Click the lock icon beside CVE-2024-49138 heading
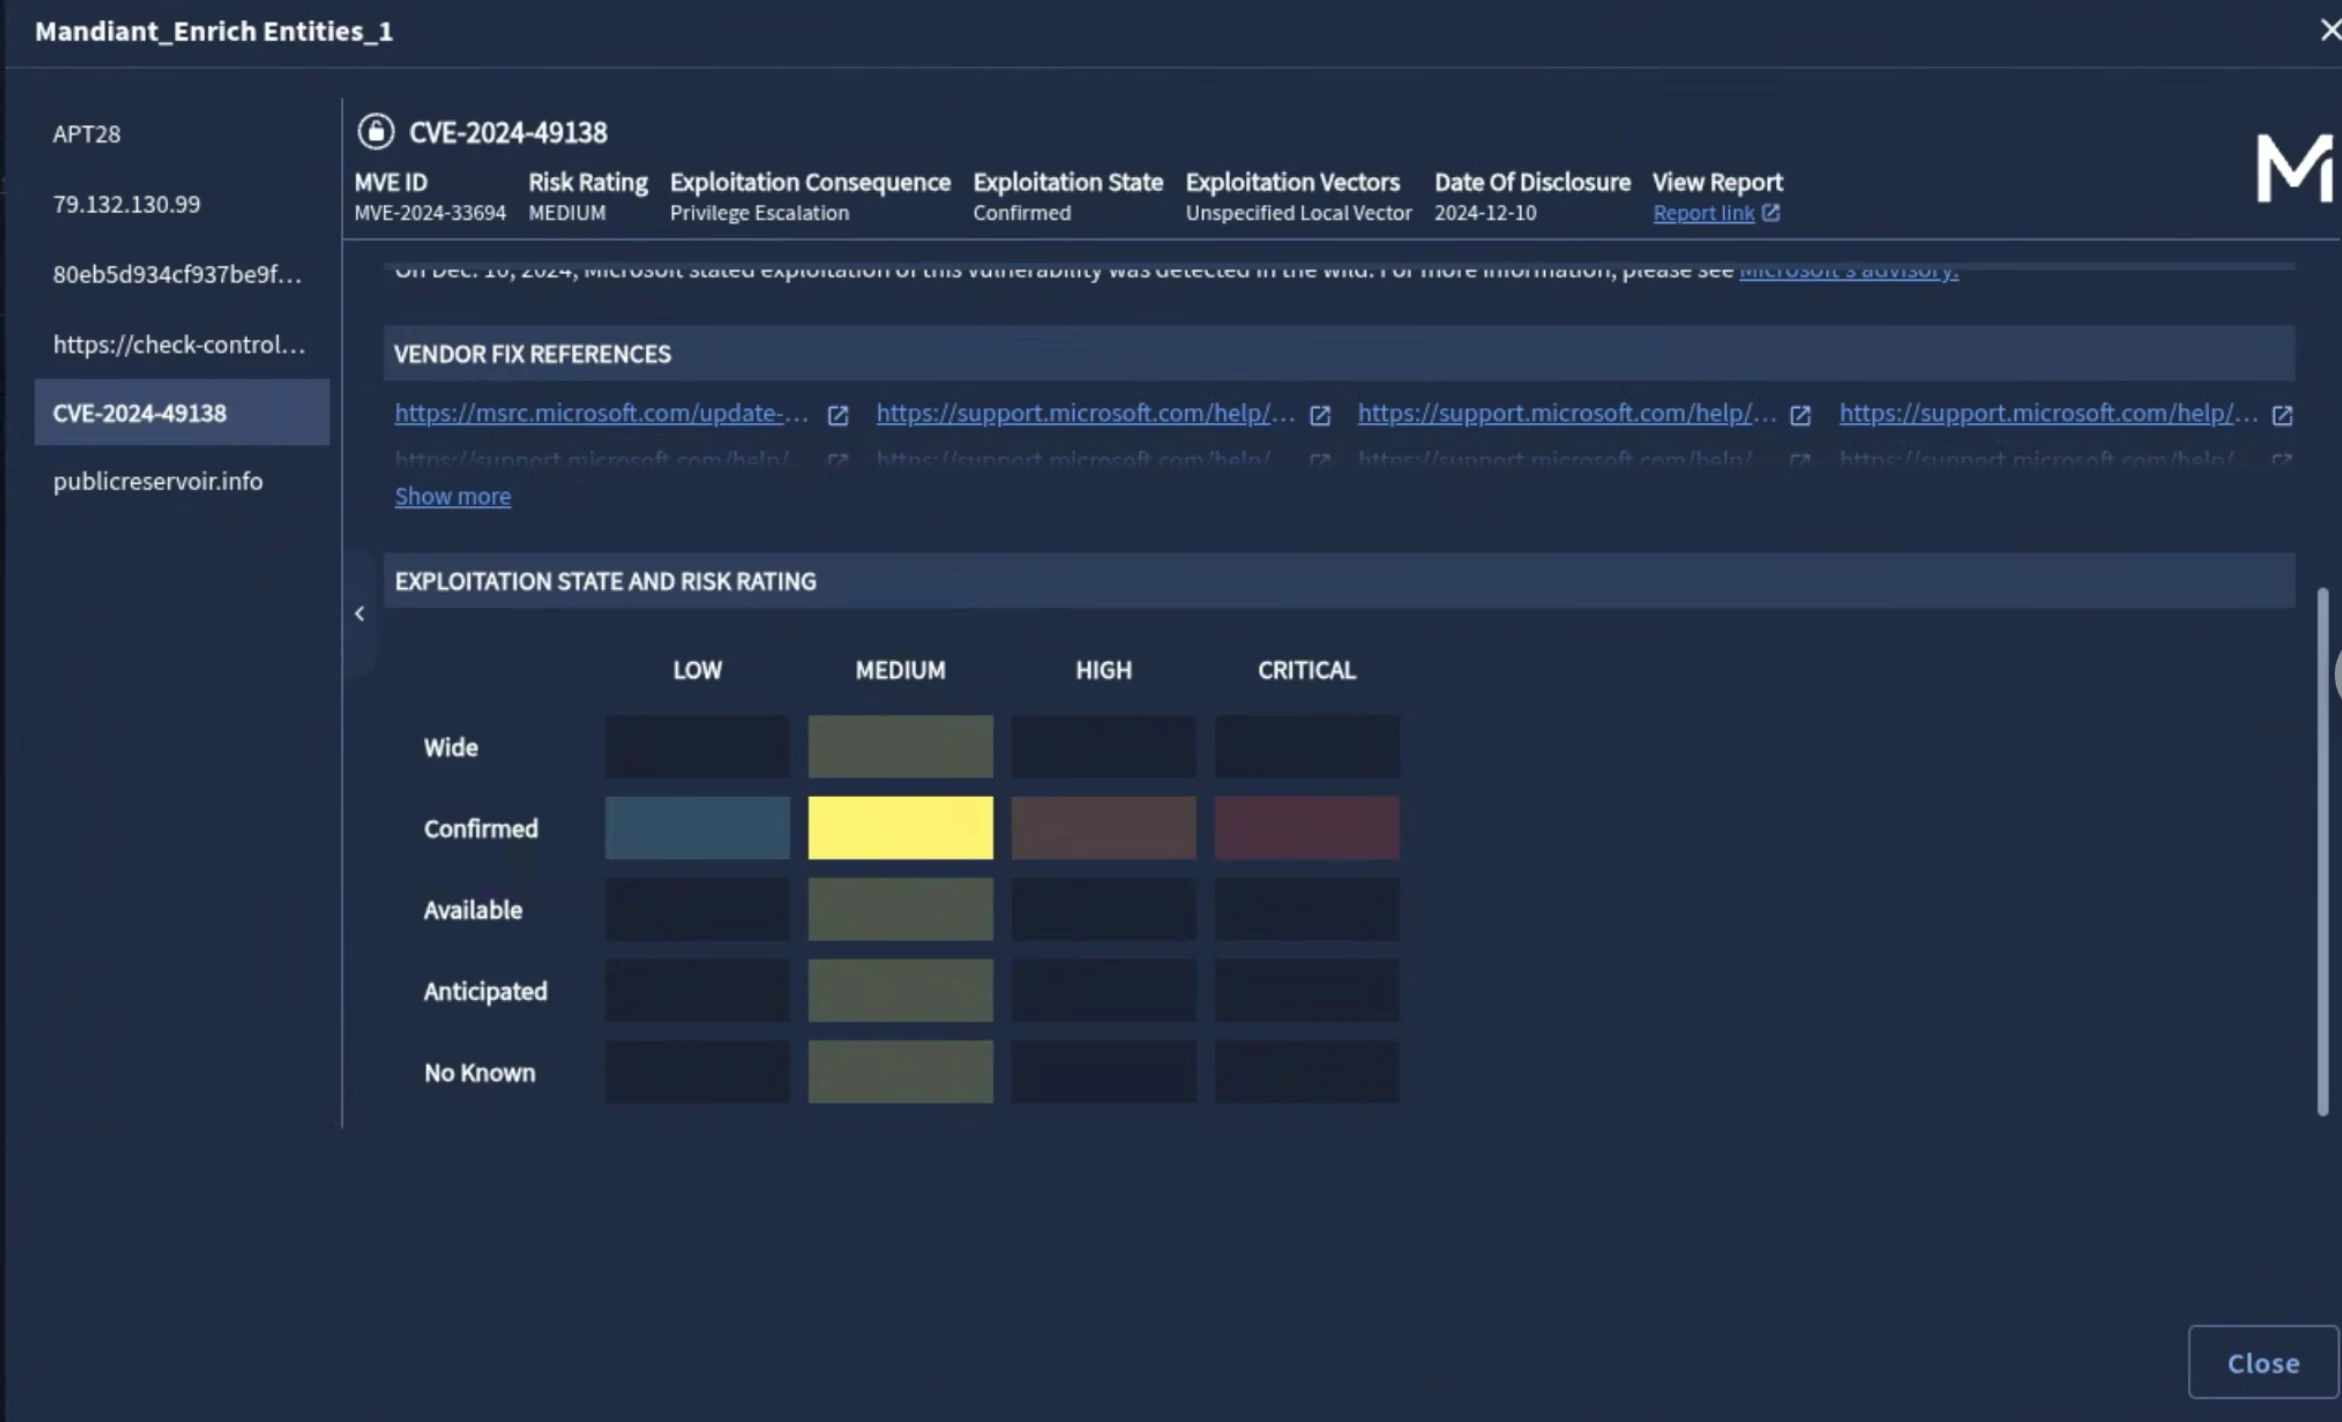Viewport: 2342px width, 1422px height. coord(376,131)
